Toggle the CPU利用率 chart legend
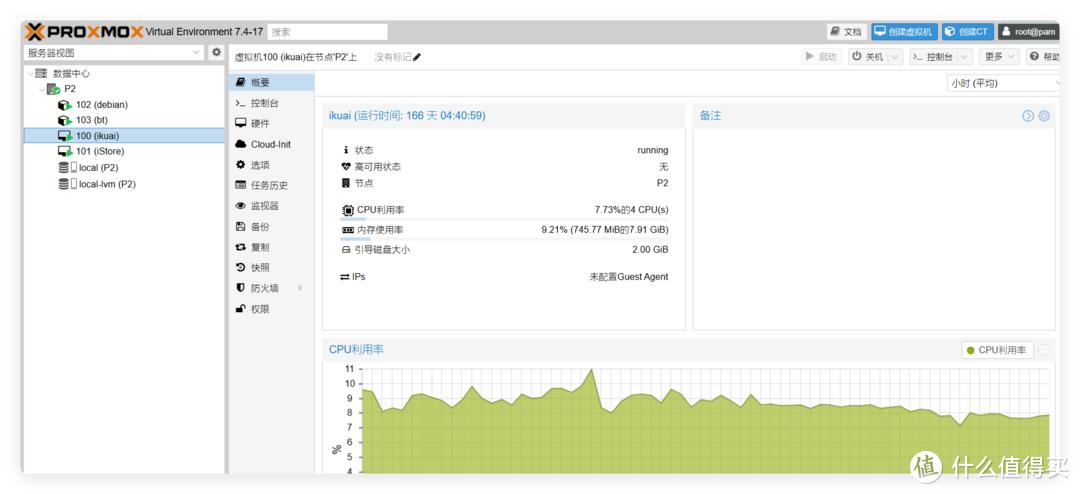 tap(997, 350)
